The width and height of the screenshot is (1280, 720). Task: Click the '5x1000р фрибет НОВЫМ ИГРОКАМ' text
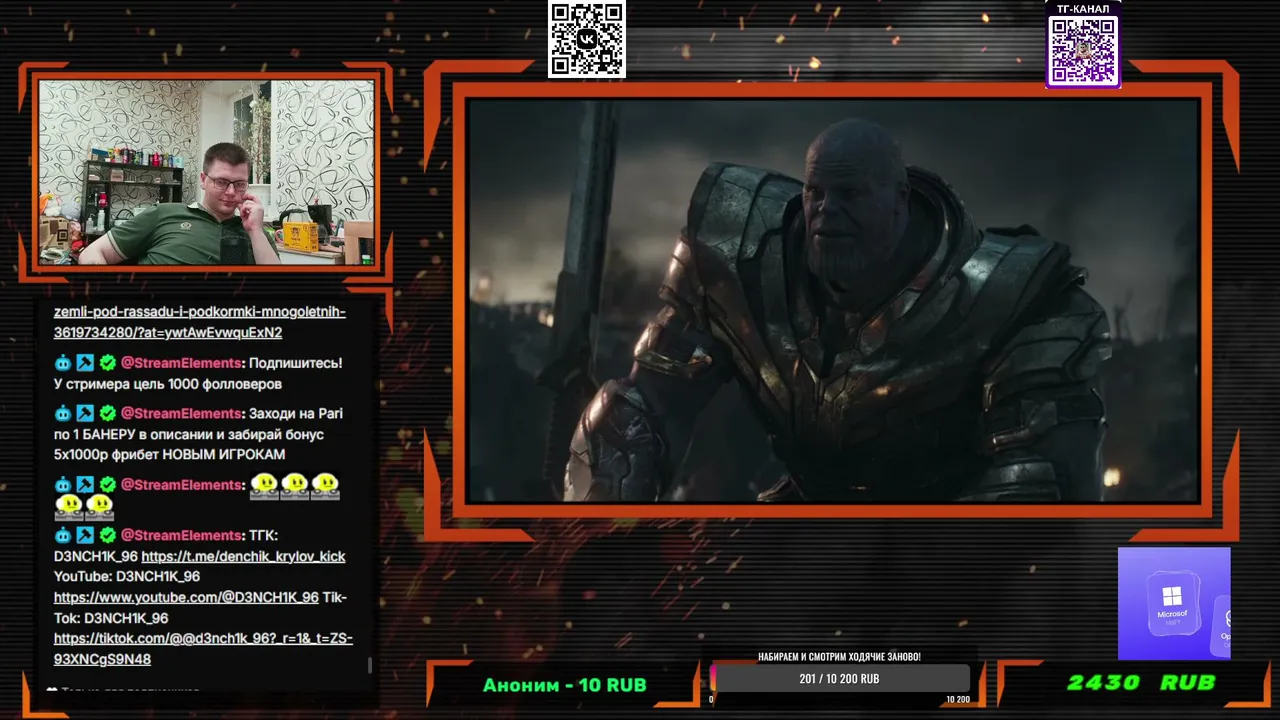pyautogui.click(x=169, y=455)
